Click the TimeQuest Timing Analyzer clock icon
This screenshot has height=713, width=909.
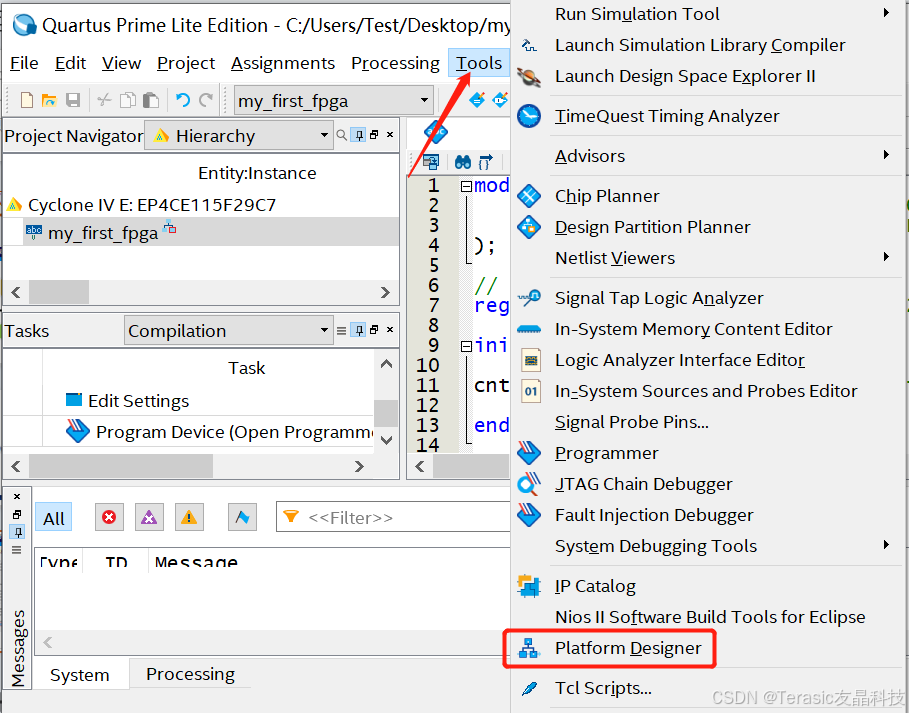529,116
